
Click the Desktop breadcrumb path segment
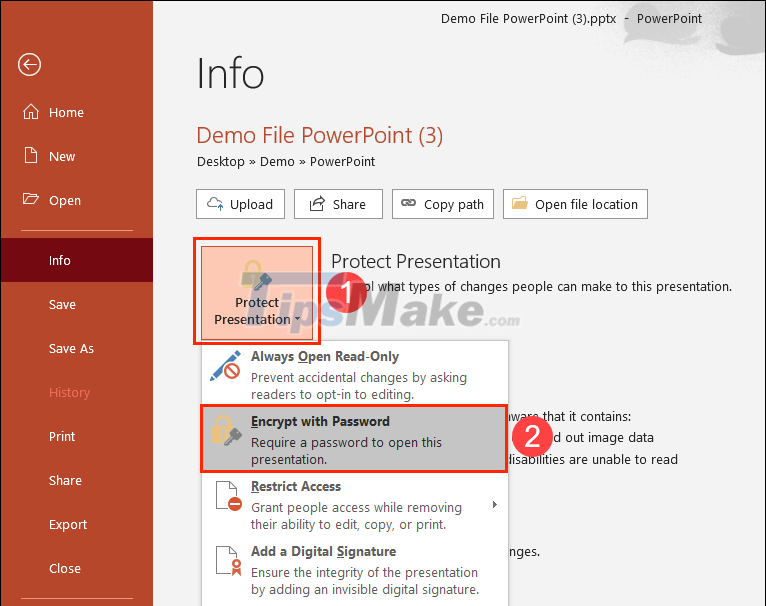(x=221, y=162)
